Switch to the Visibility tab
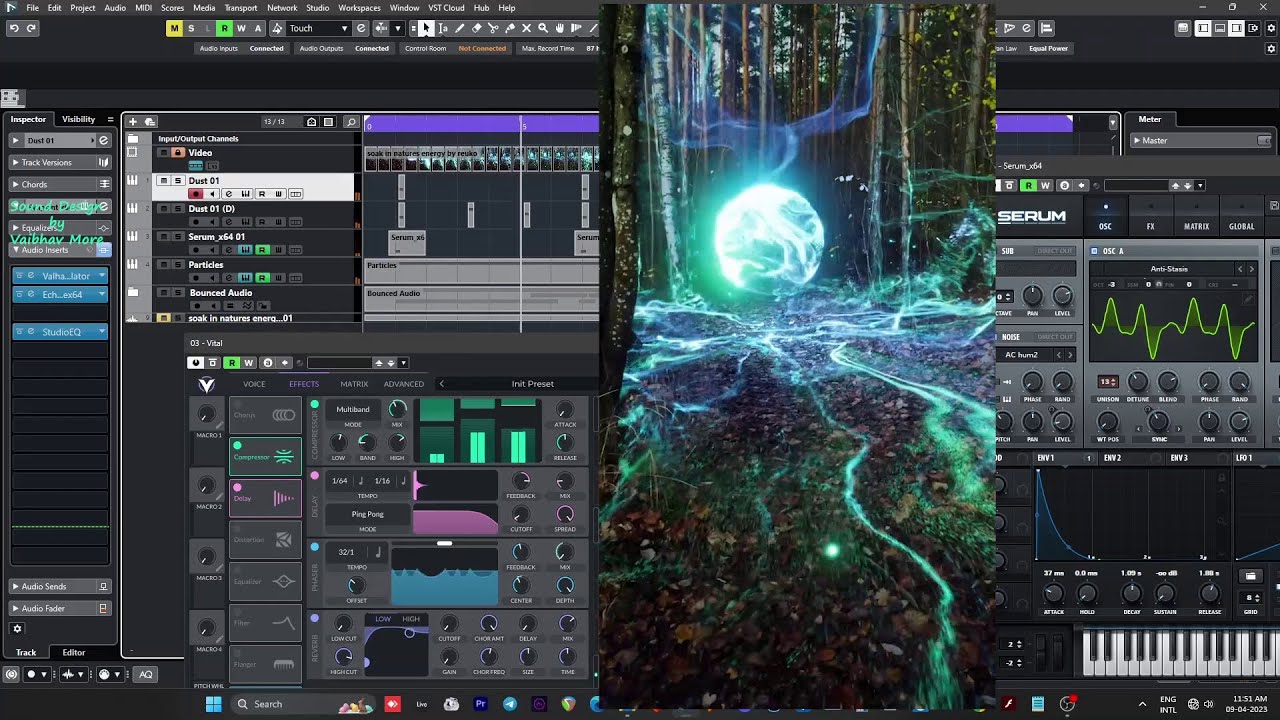Screen dimensions: 1280x720 point(79,119)
